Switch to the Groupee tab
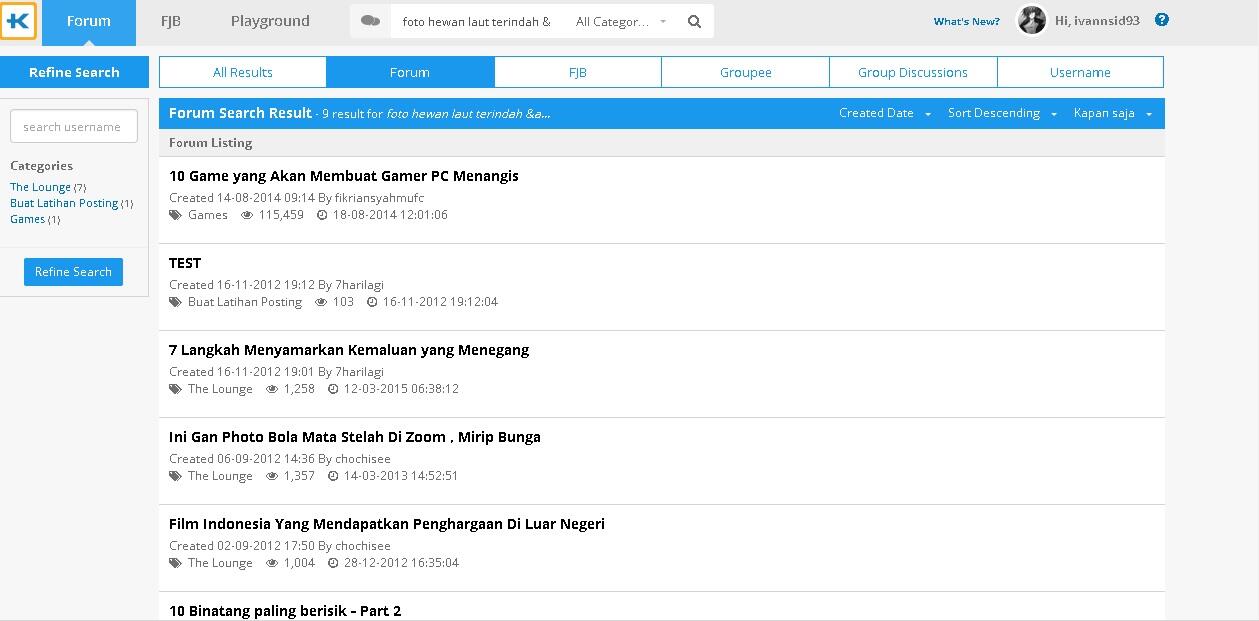Viewport: 1259px width, 621px height. coord(746,72)
